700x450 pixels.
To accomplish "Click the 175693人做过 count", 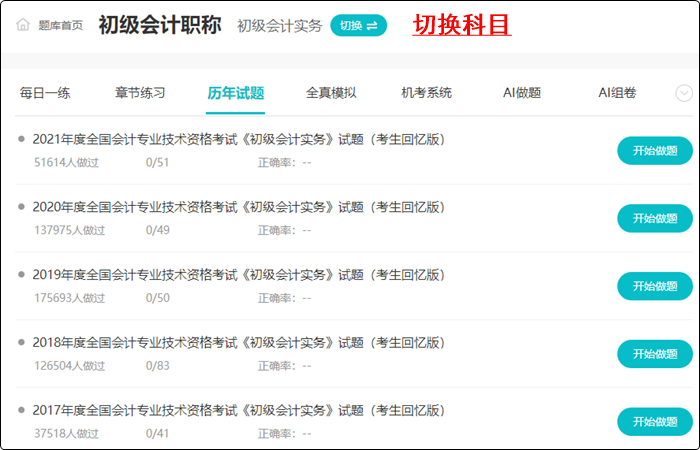I will (x=69, y=298).
